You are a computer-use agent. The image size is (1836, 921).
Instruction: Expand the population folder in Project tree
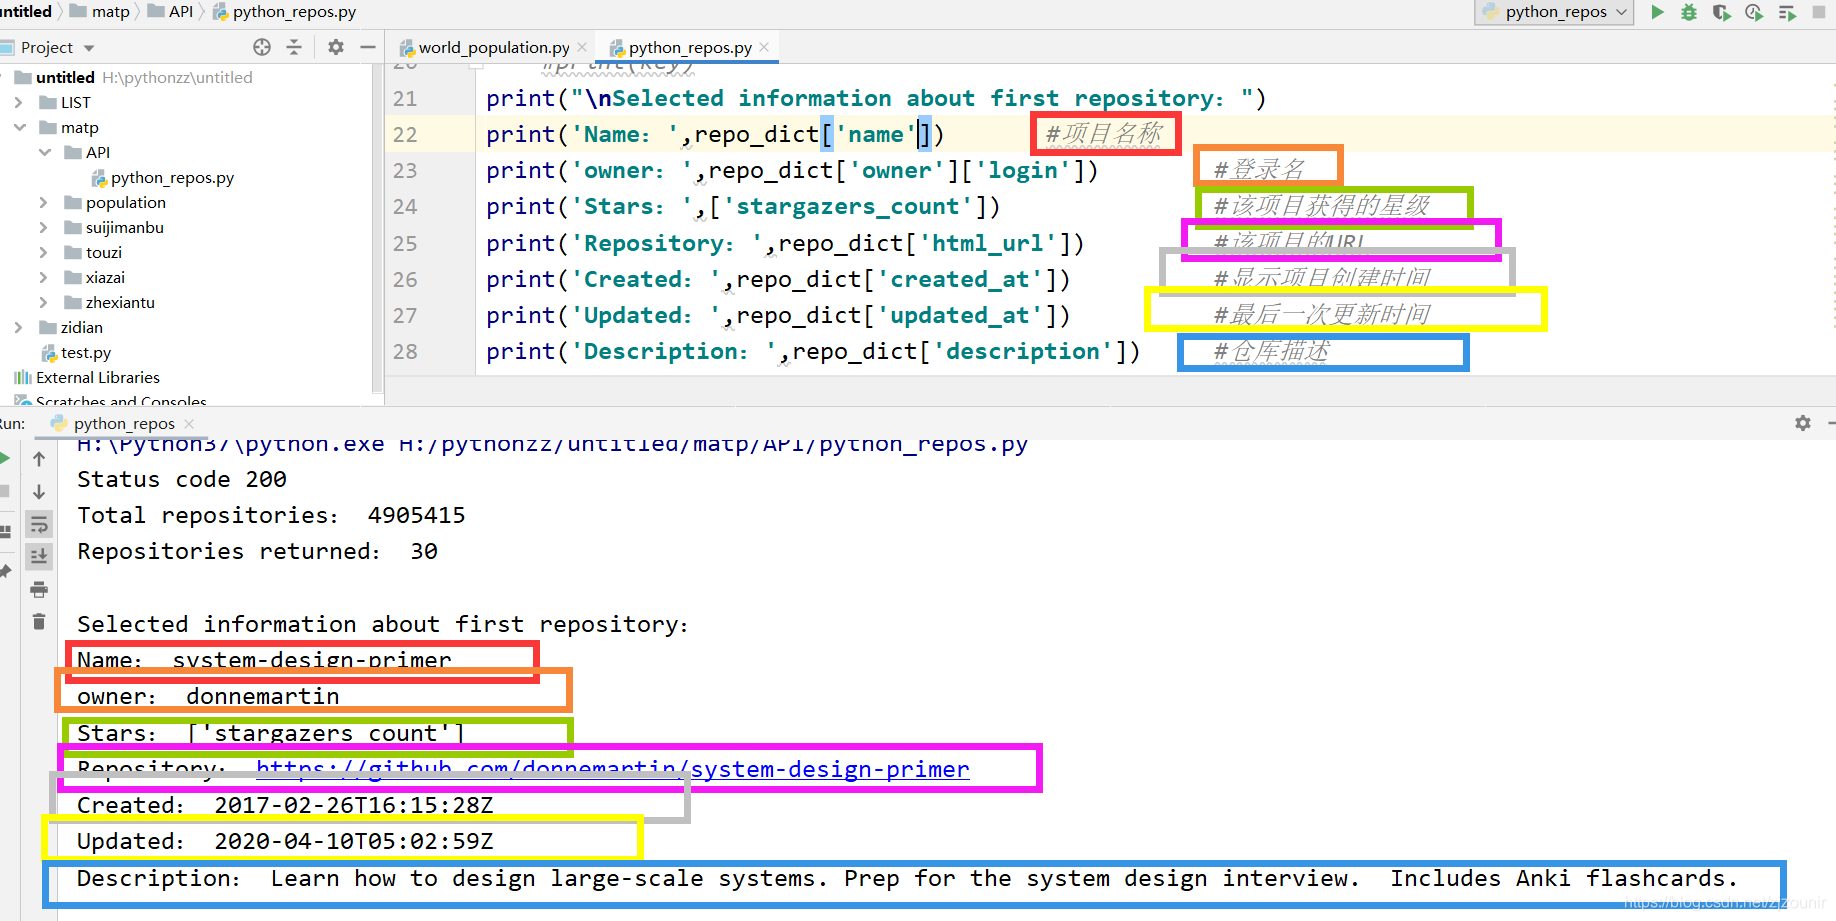tap(42, 202)
